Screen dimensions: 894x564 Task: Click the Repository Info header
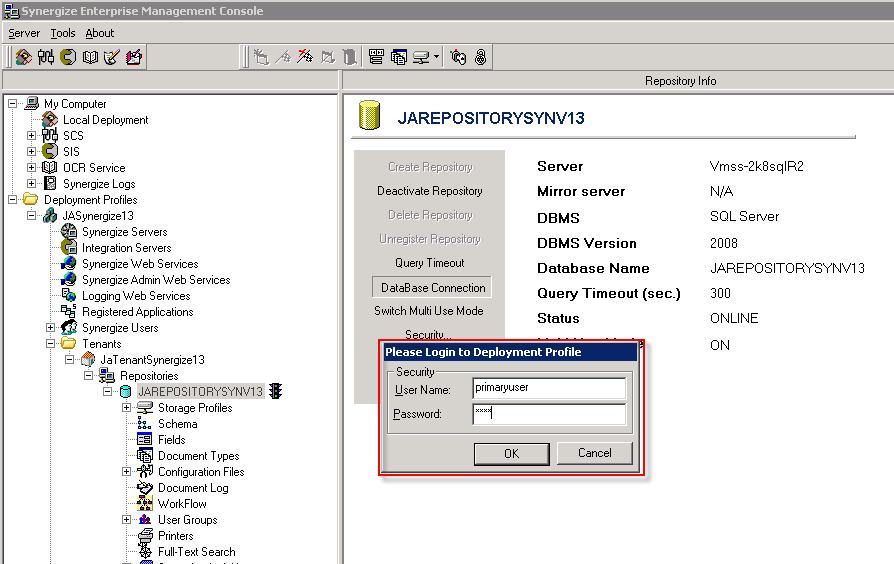[681, 81]
